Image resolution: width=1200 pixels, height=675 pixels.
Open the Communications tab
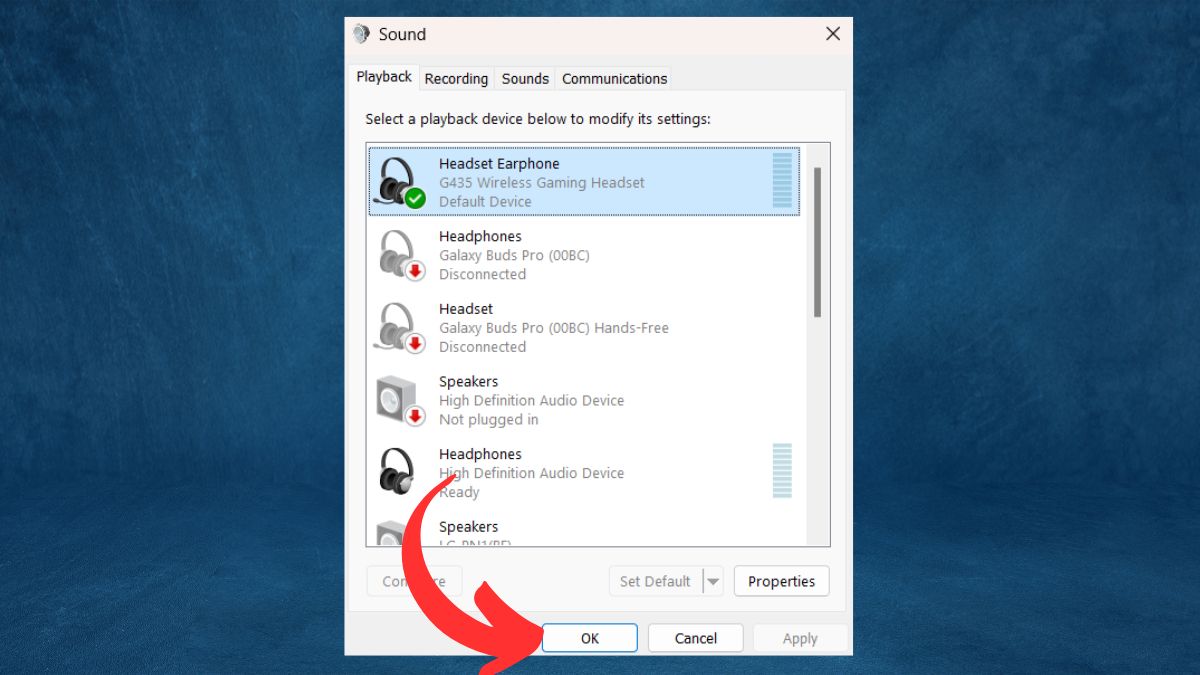click(614, 78)
